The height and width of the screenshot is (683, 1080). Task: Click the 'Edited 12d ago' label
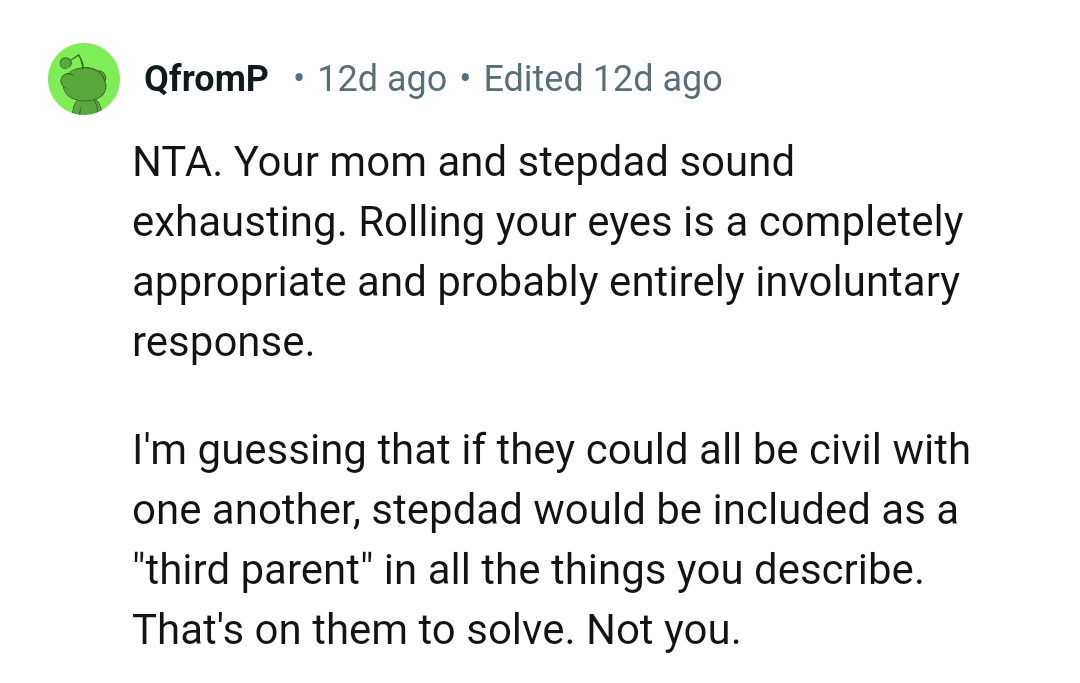click(602, 79)
